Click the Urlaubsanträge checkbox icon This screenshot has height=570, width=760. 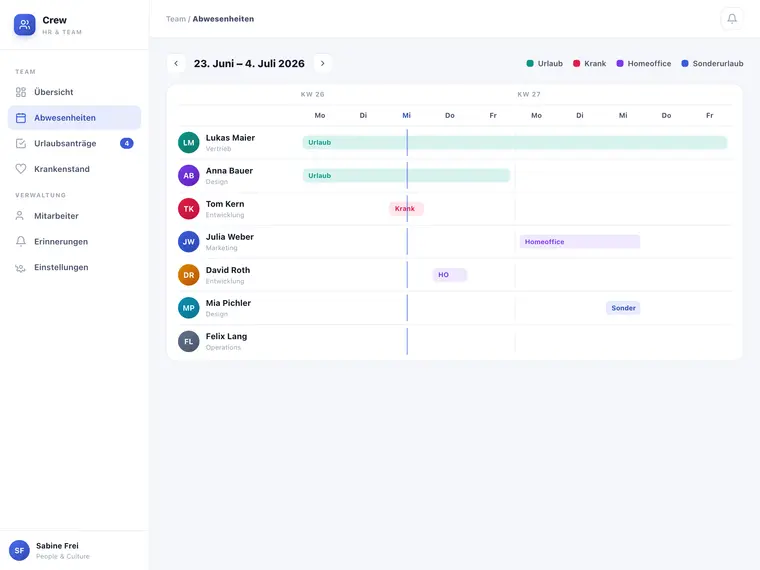click(21, 143)
